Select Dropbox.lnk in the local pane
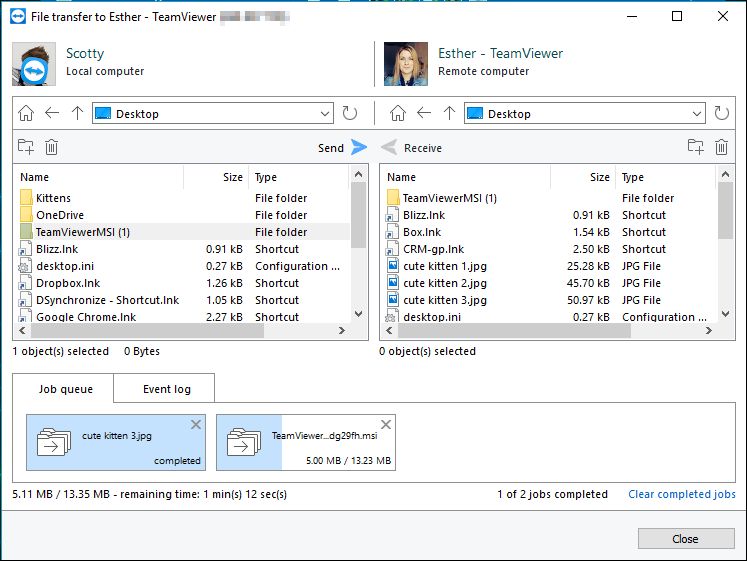Image resolution: width=747 pixels, height=561 pixels. pos(183,283)
